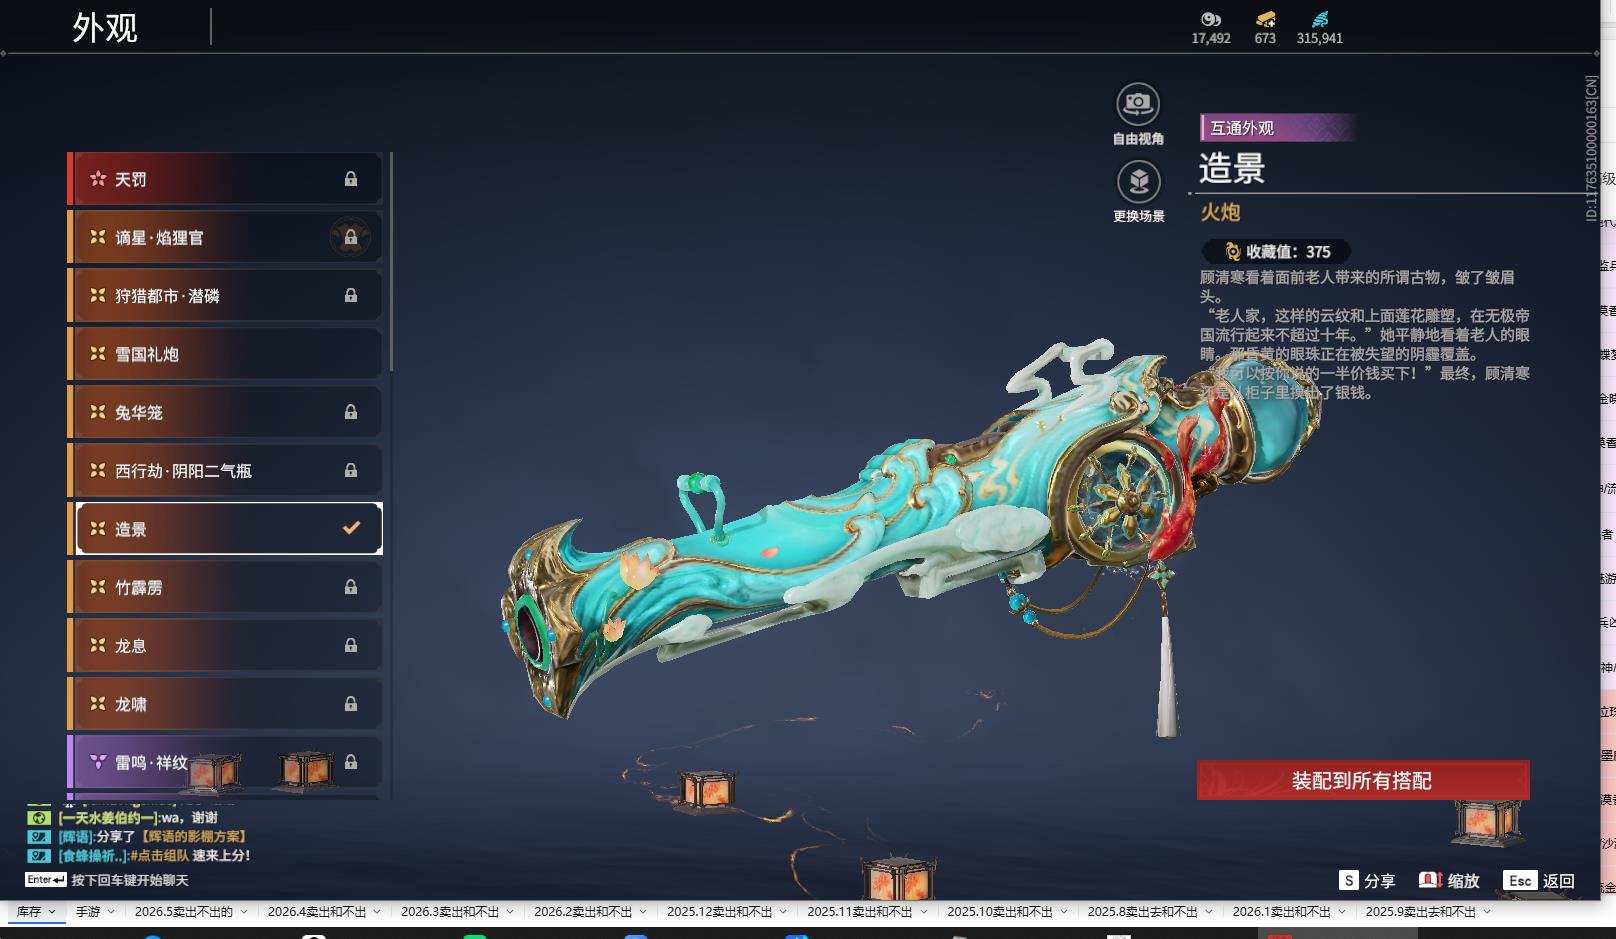Viewport: 1616px width, 939px height.
Task: Click the gold ticket icon above 673
Action: click(1265, 19)
